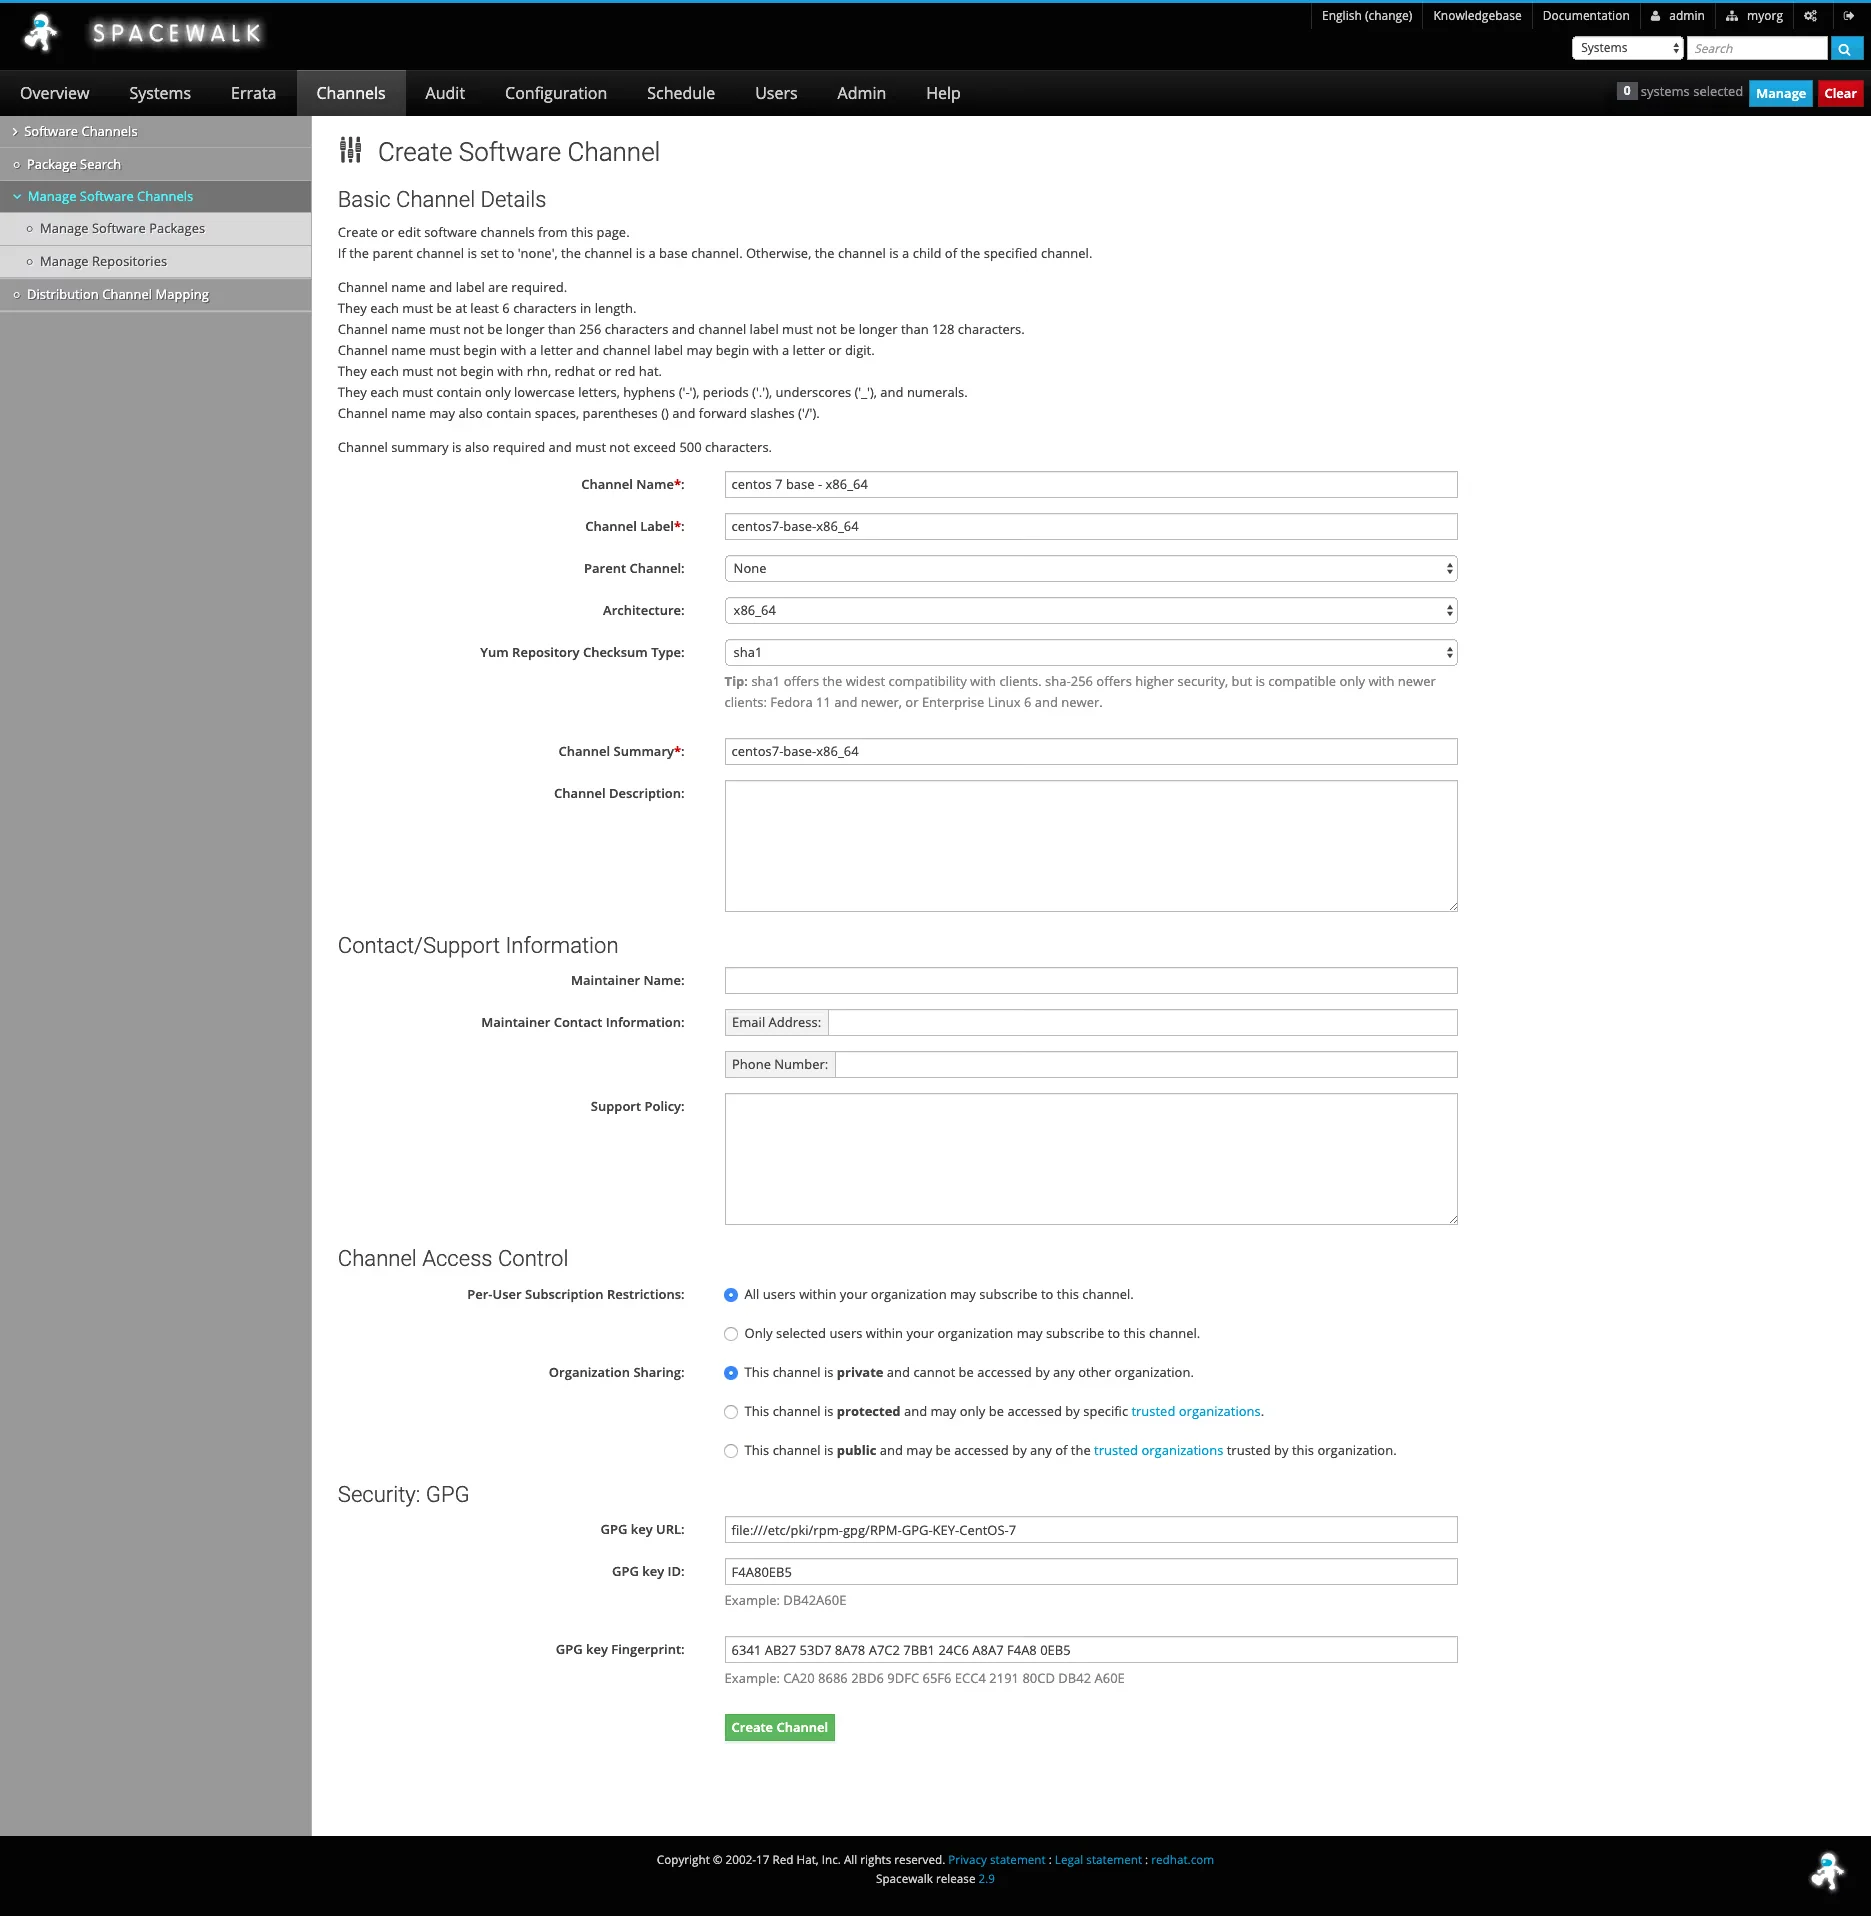1871x1916 pixels.
Task: Open the gears preferences icon
Action: coord(1810,15)
